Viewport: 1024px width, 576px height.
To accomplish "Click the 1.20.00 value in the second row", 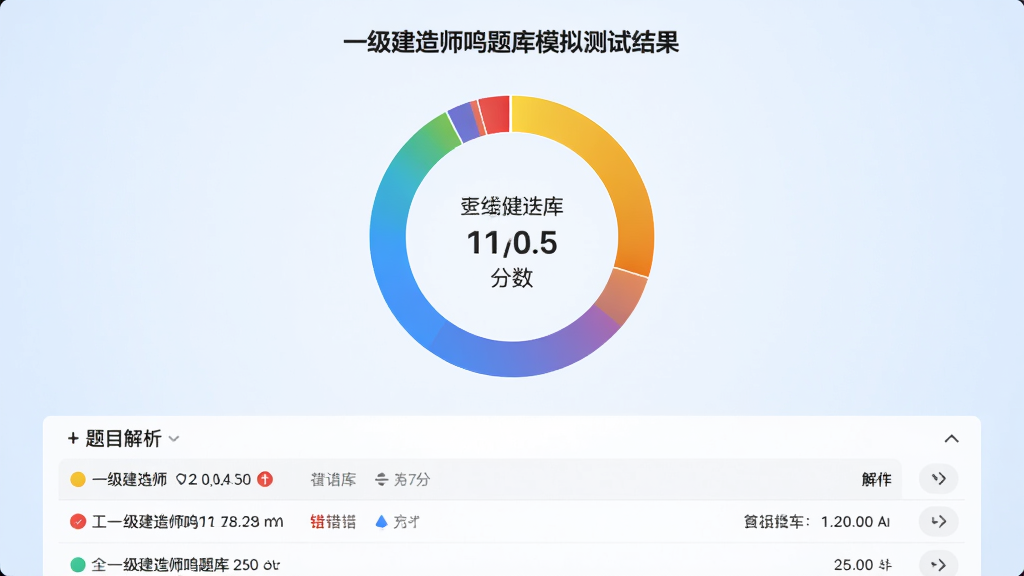I will 847,522.
